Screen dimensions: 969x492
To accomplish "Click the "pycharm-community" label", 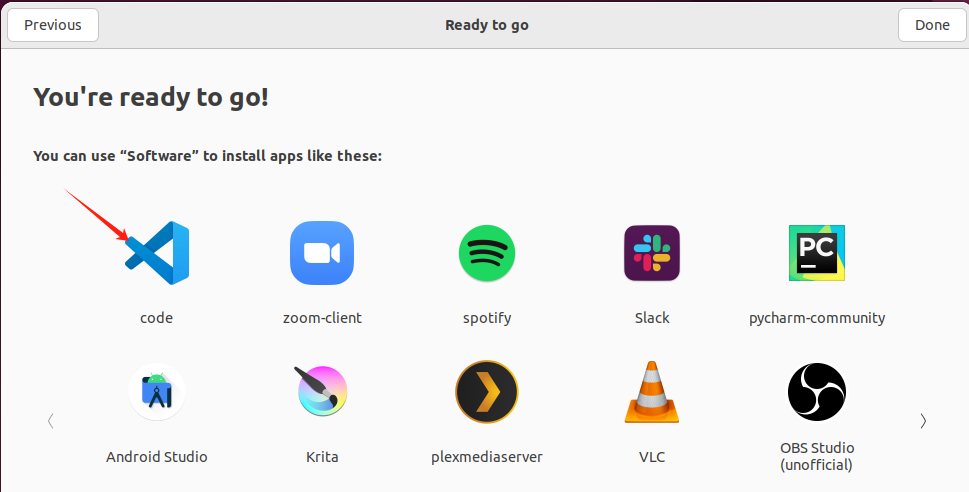I will 817,318.
